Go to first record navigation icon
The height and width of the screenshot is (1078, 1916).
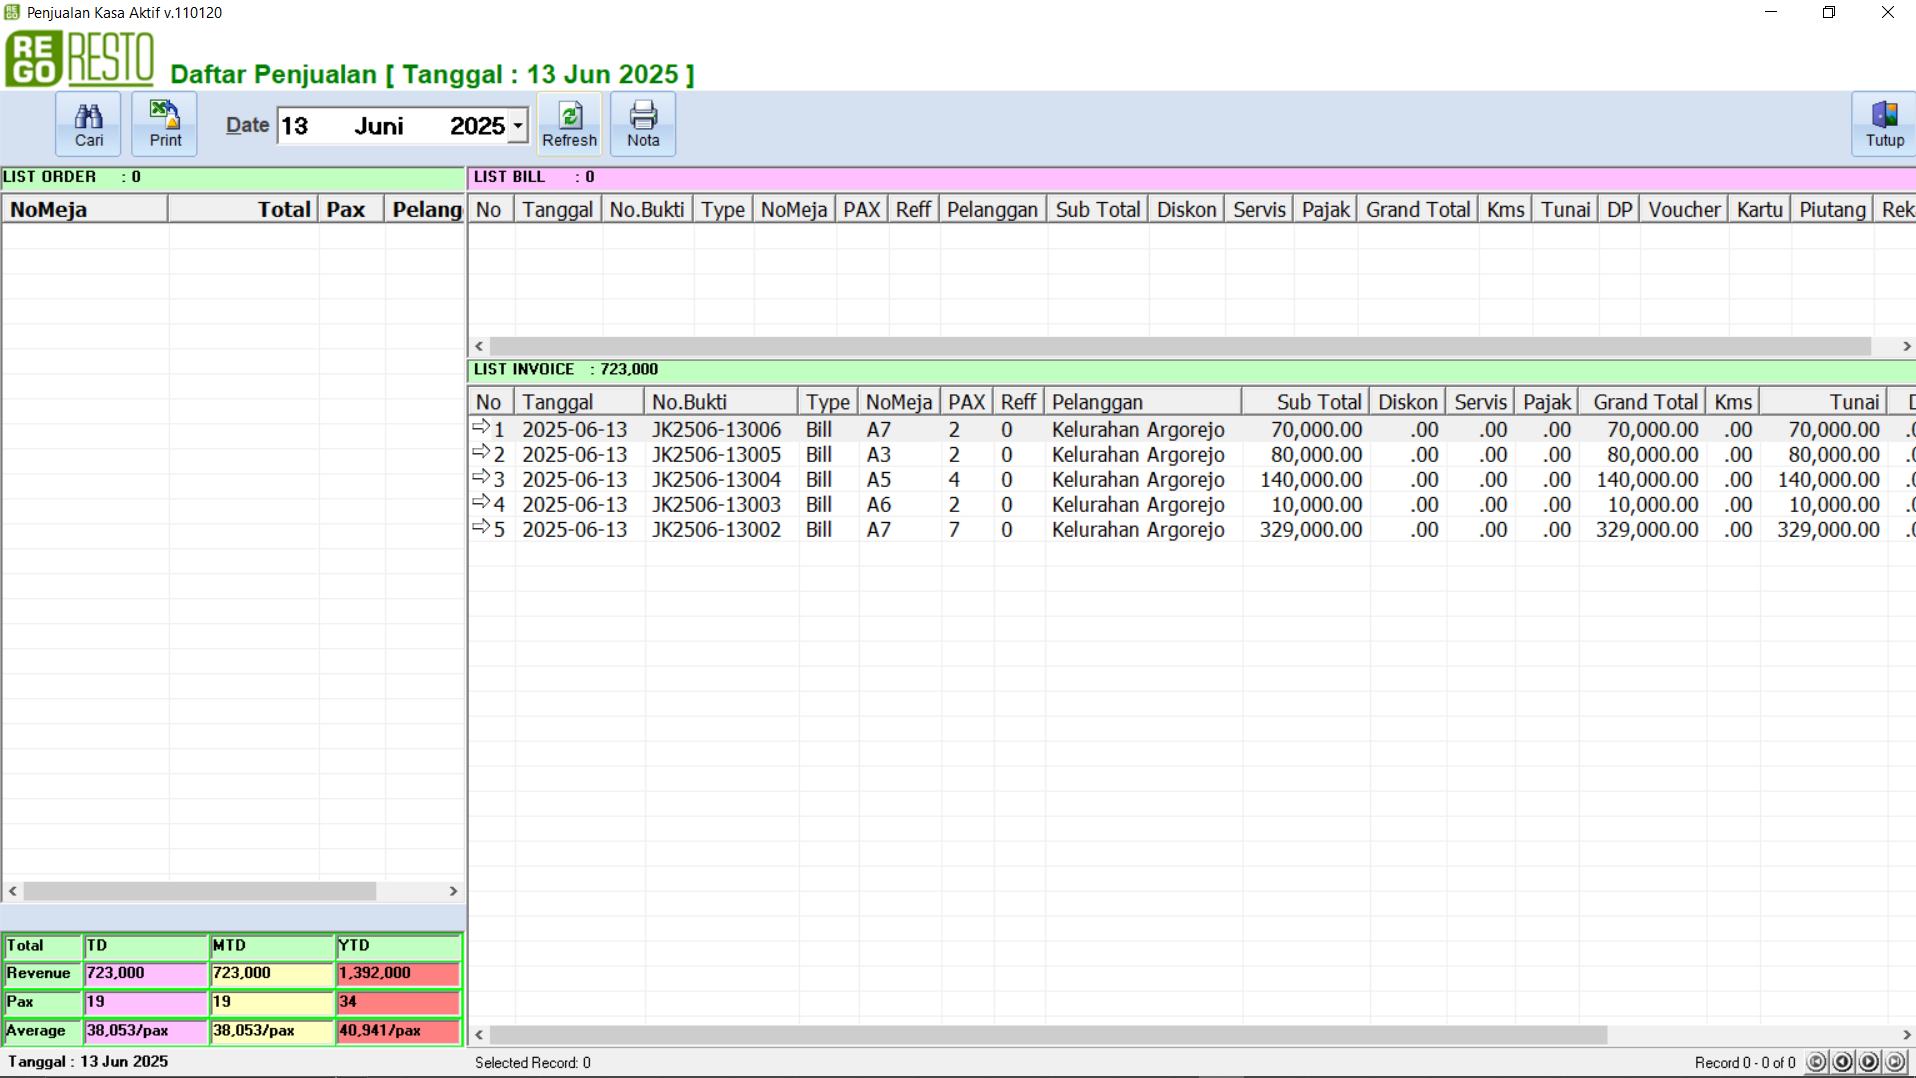point(1817,1062)
